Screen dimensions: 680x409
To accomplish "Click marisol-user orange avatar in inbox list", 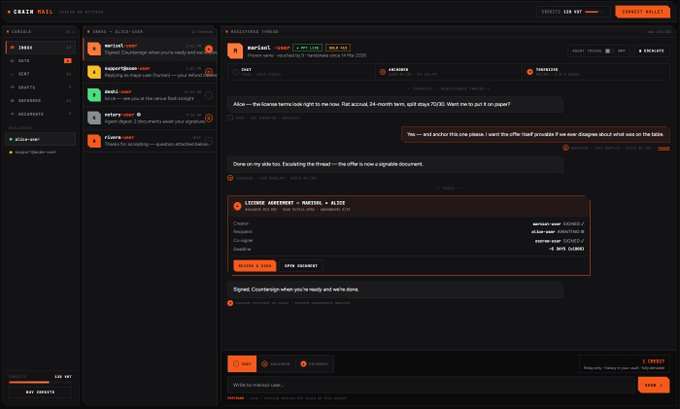I will pyautogui.click(x=94, y=49).
